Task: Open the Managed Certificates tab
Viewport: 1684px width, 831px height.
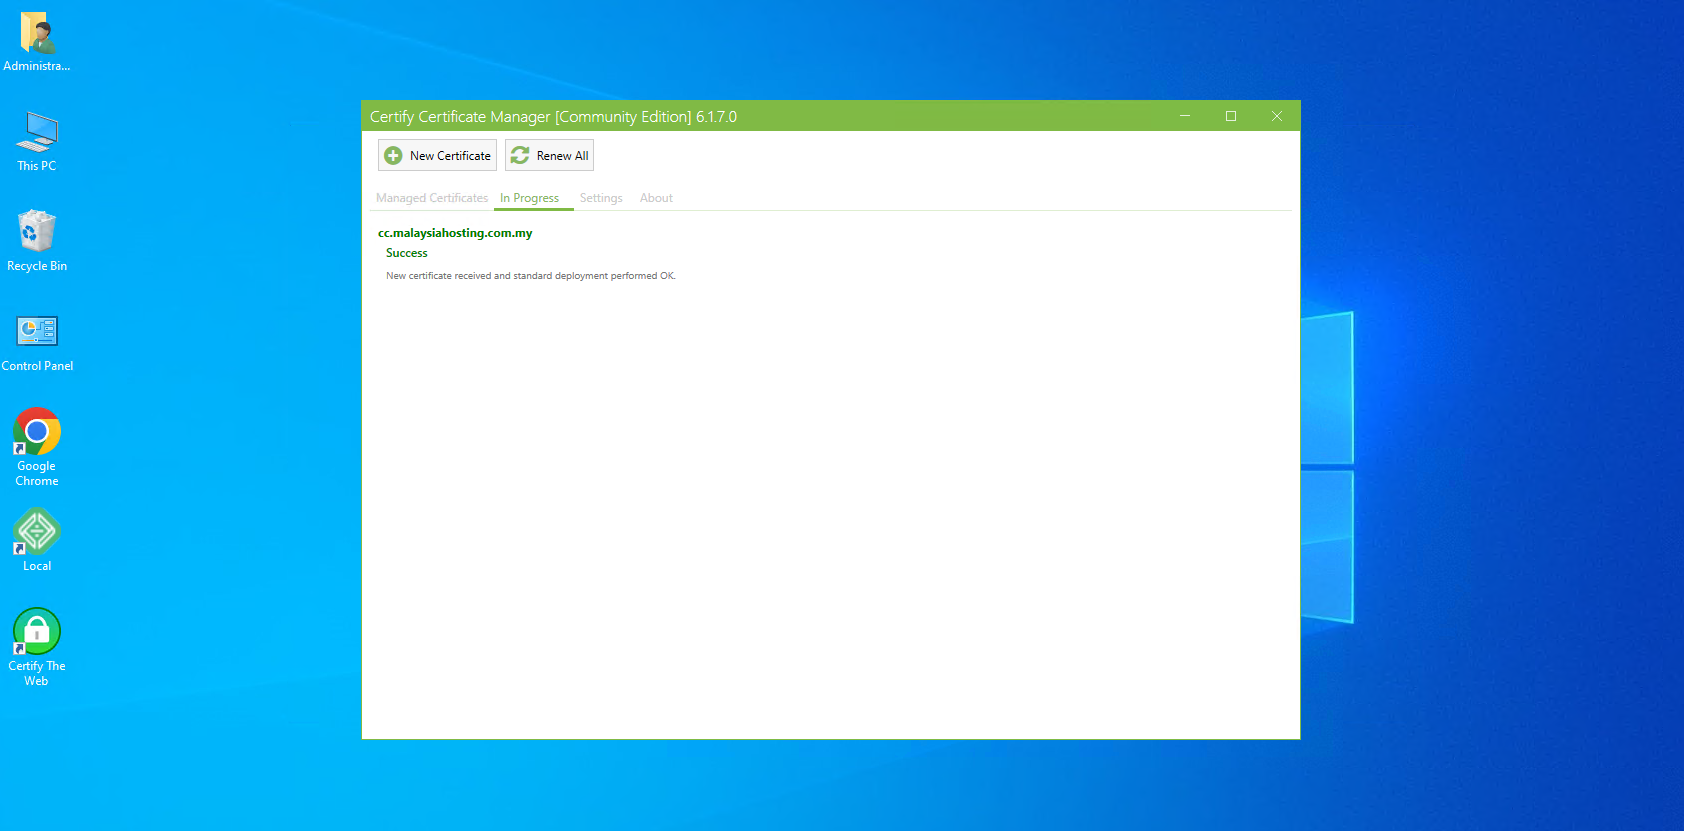Action: coord(432,198)
